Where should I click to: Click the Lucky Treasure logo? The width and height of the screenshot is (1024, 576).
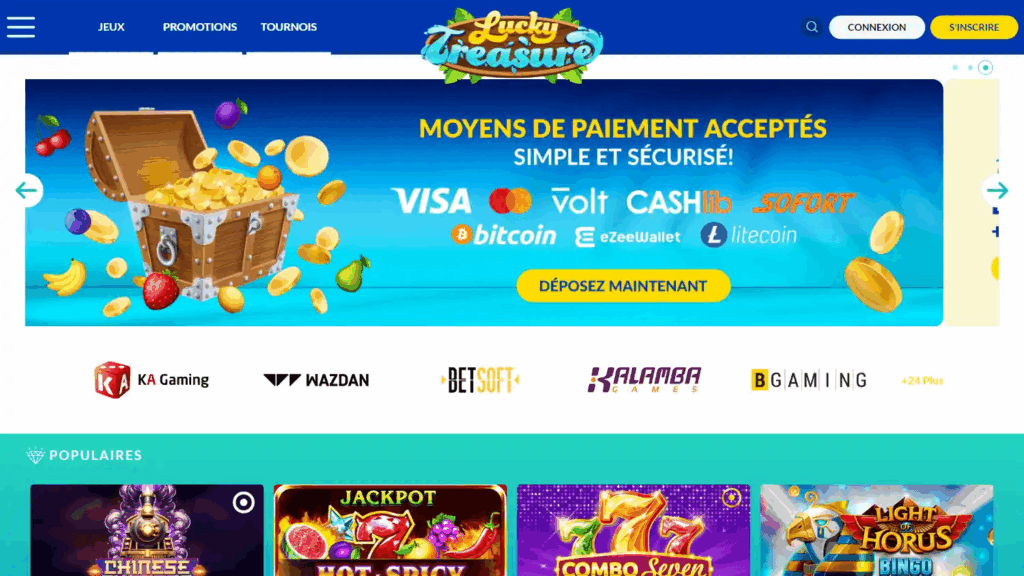512,46
